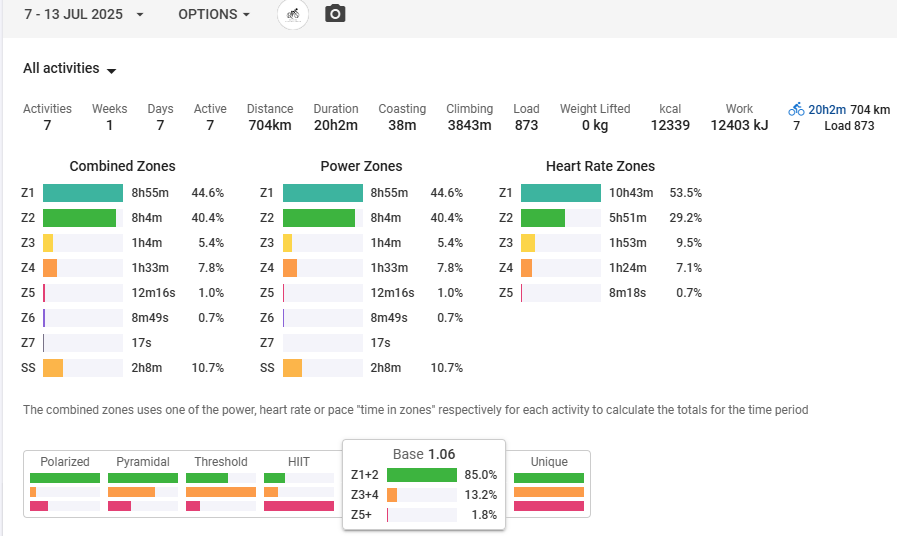Click the Combined Zones SS orange bar

[53, 368]
